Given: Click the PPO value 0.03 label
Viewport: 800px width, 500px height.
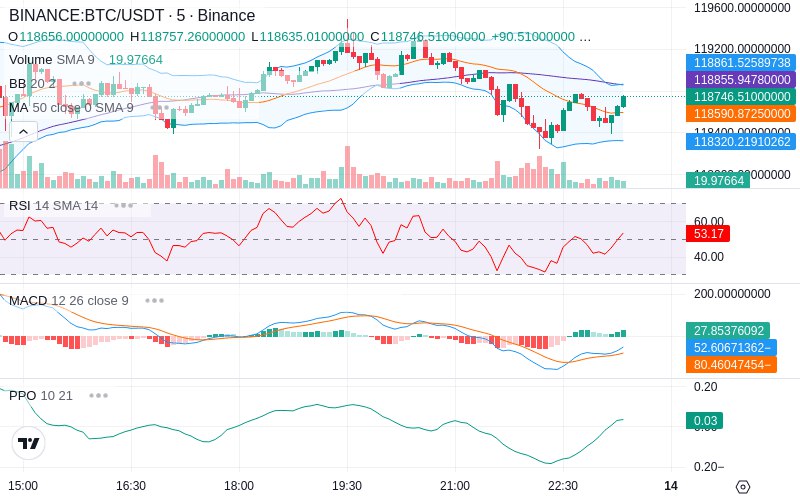Looking at the screenshot, I should pyautogui.click(x=704, y=420).
